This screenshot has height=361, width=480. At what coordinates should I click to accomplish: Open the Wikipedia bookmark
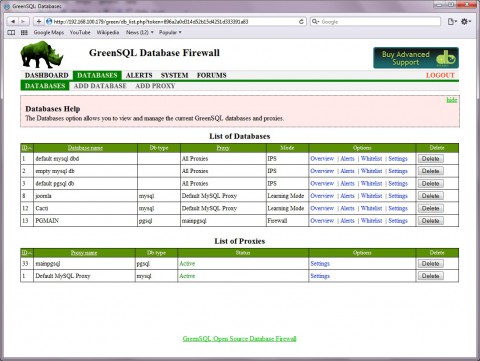[x=108, y=32]
